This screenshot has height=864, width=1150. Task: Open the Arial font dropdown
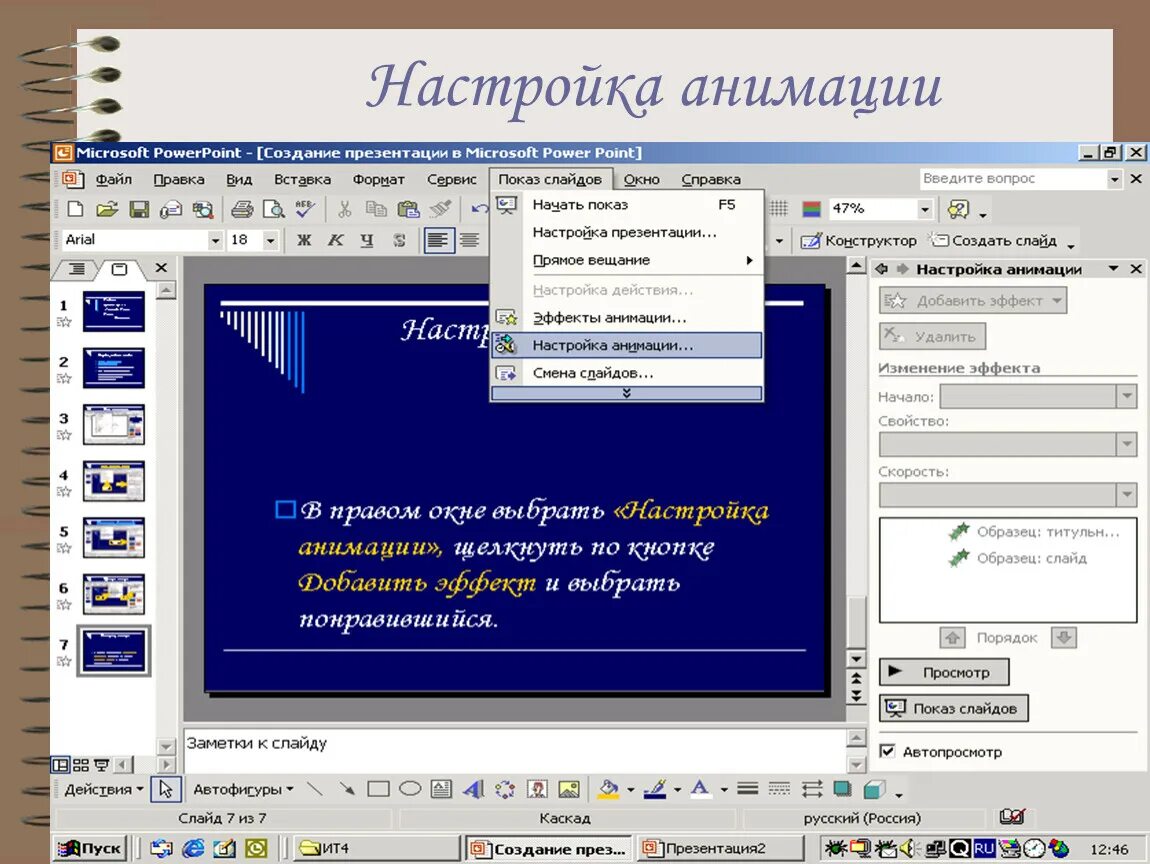[215, 240]
